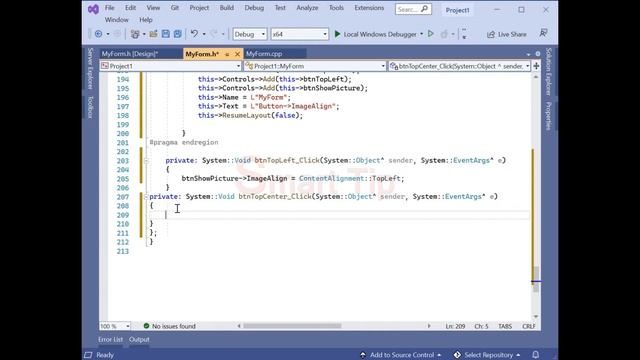Open the Help menu
640x360 pixels.
tap(146, 20)
